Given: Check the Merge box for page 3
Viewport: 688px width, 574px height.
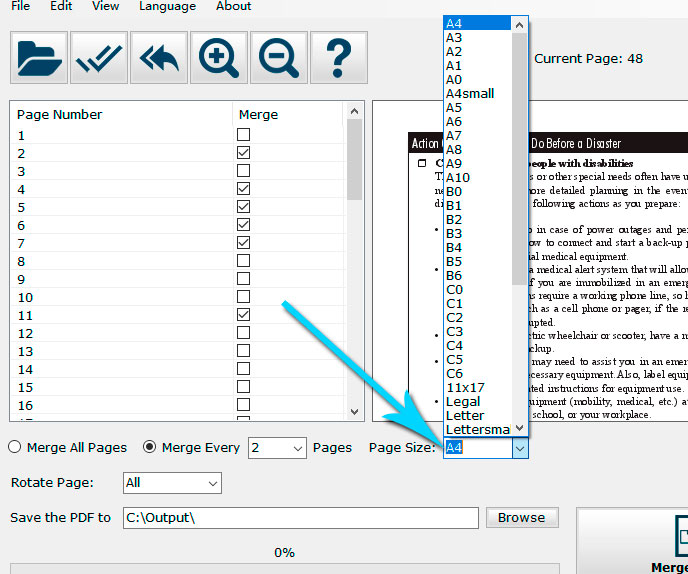Looking at the screenshot, I should [x=244, y=171].
